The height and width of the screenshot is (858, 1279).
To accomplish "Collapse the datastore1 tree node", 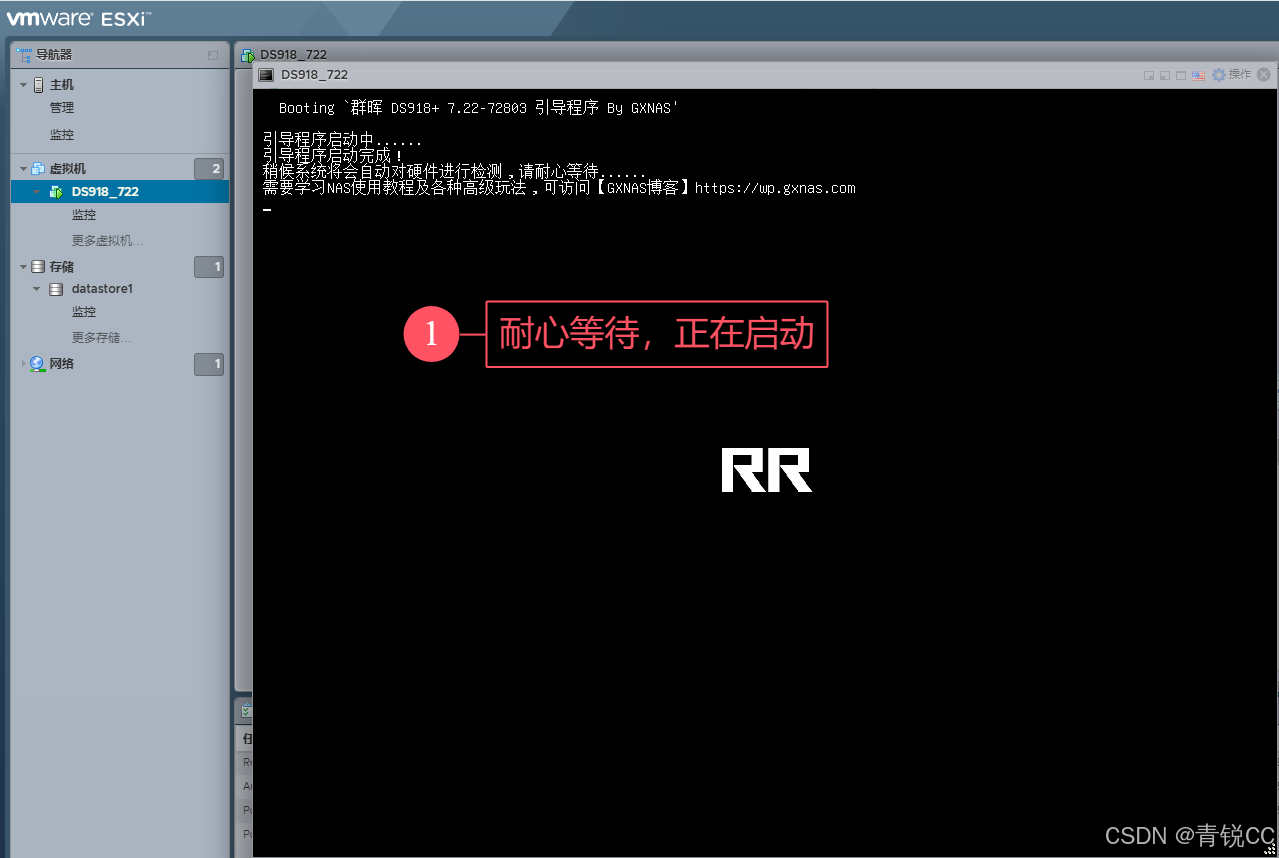I will point(38,289).
